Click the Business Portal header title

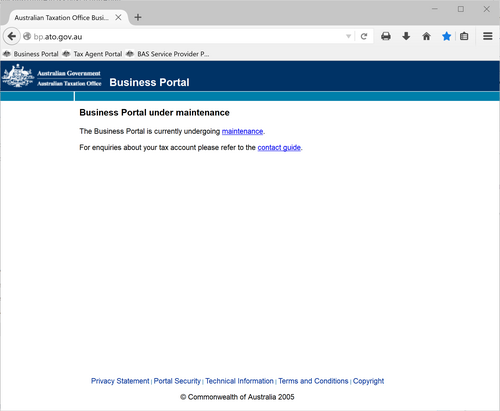(149, 82)
